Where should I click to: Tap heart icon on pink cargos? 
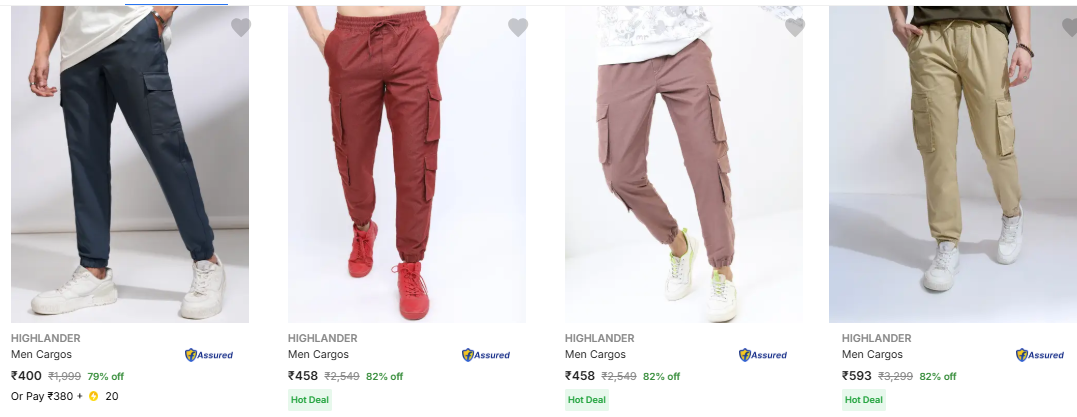click(795, 27)
